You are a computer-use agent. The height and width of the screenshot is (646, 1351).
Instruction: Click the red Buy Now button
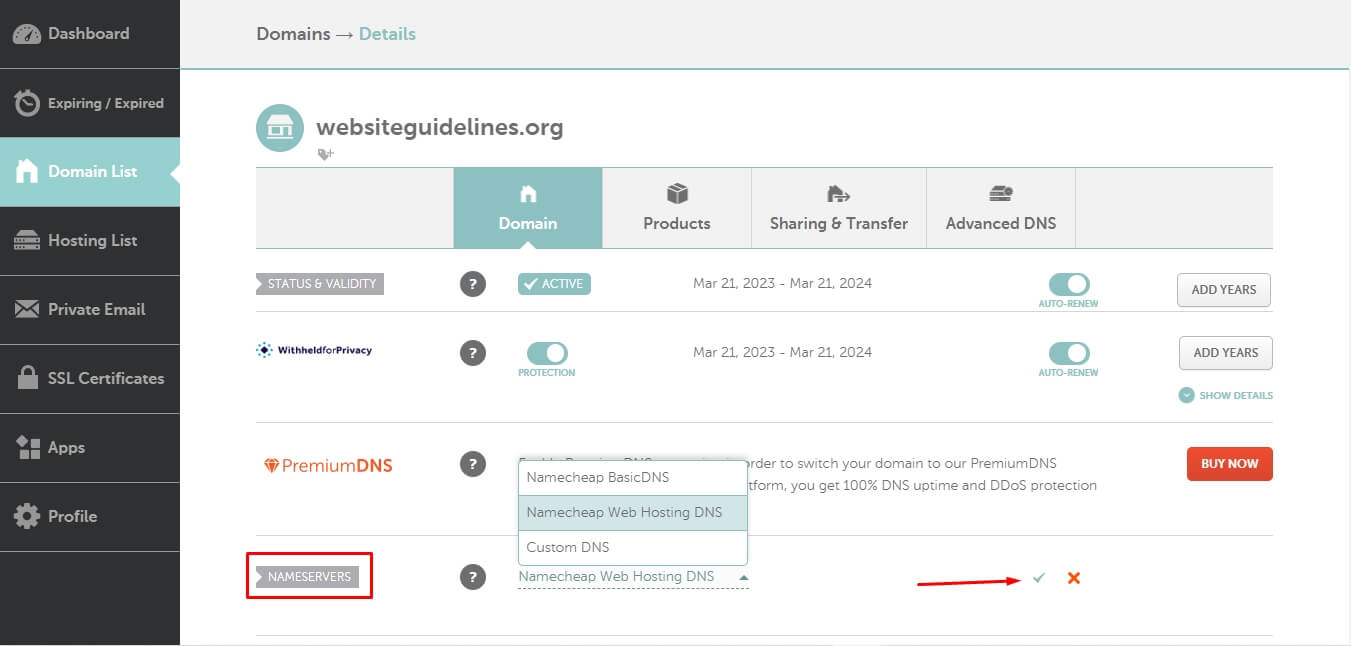1229,464
